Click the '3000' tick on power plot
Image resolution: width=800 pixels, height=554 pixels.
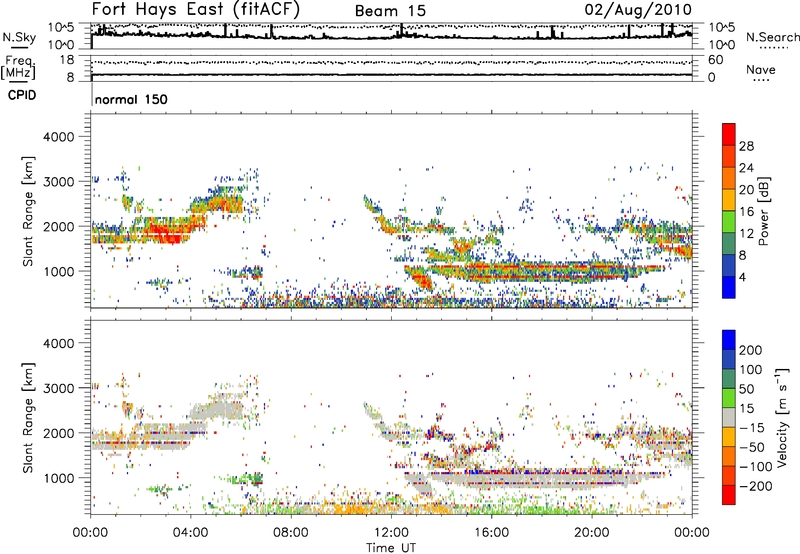tap(58, 182)
